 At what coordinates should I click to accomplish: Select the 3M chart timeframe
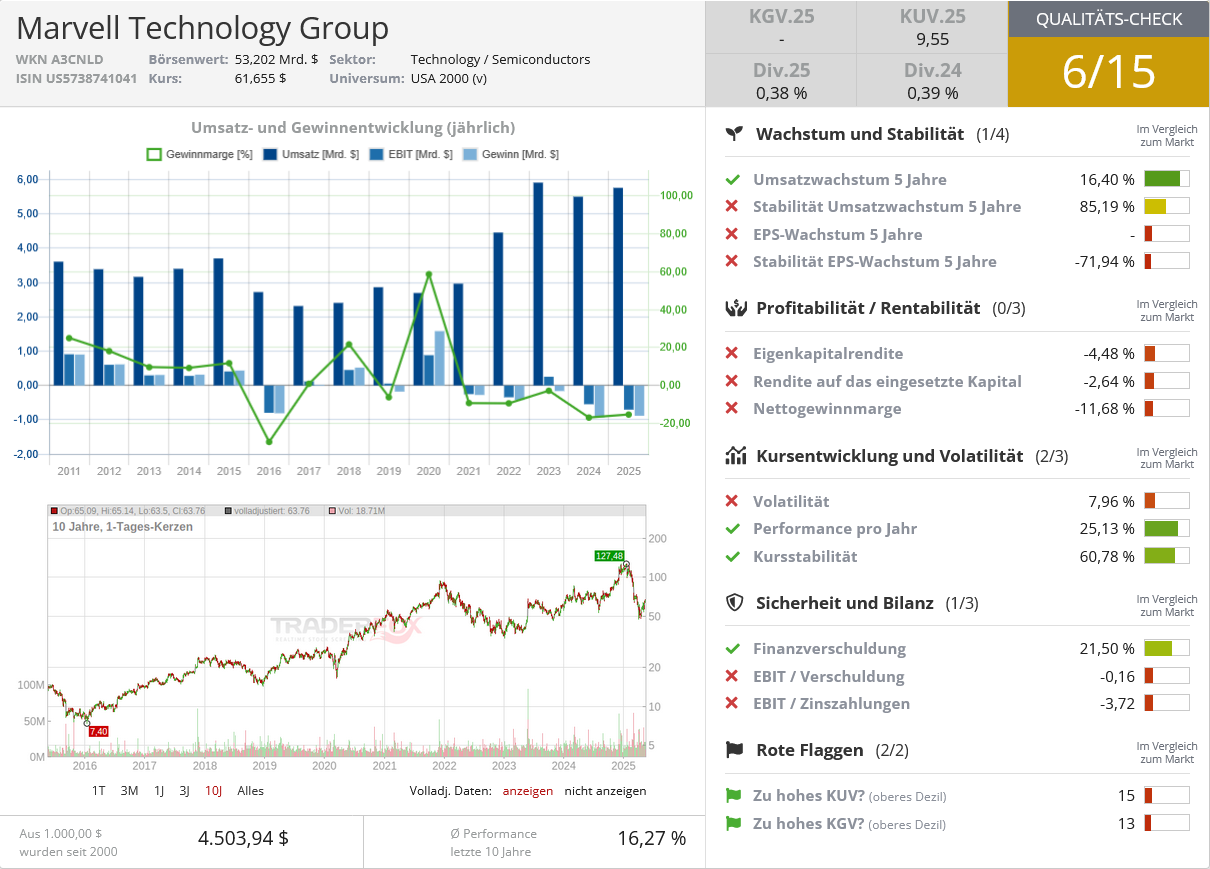pos(129,791)
